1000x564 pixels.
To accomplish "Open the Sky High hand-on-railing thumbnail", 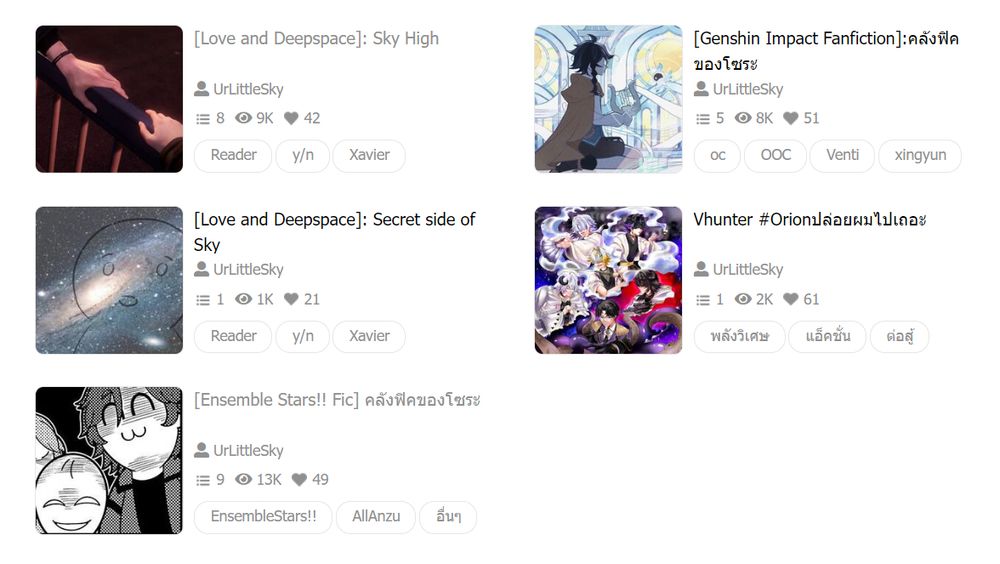I will (x=109, y=99).
